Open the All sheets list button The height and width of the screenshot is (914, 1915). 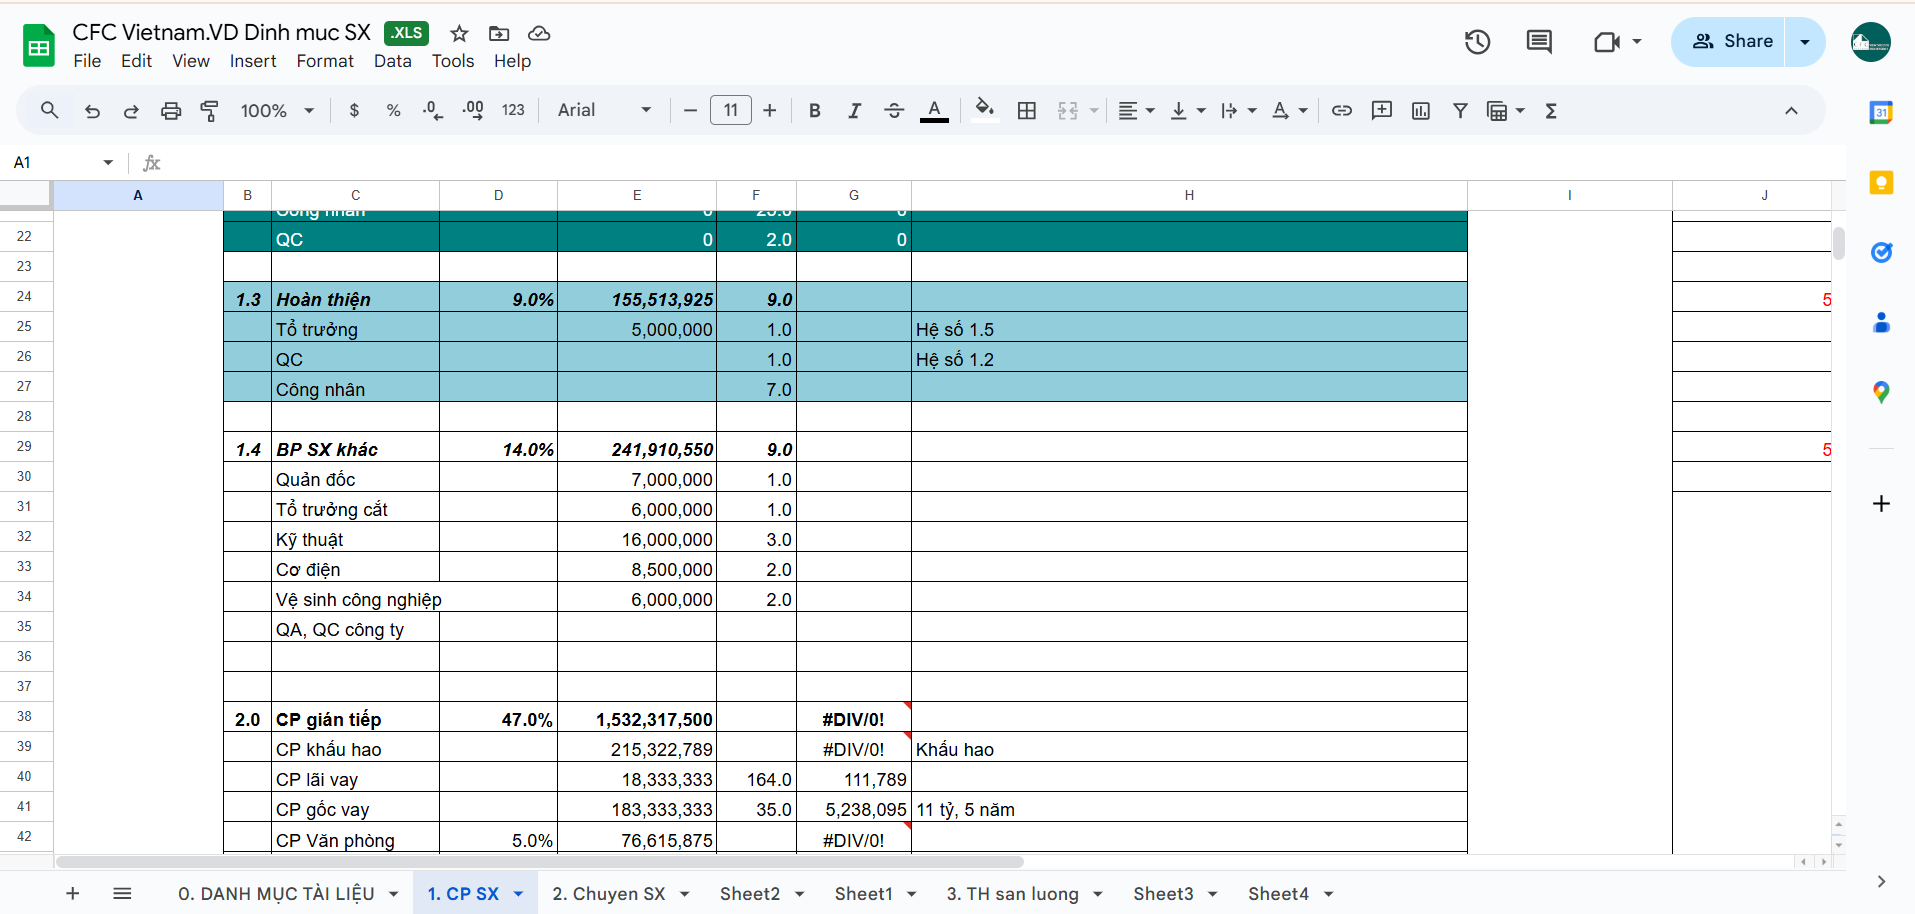click(x=122, y=893)
